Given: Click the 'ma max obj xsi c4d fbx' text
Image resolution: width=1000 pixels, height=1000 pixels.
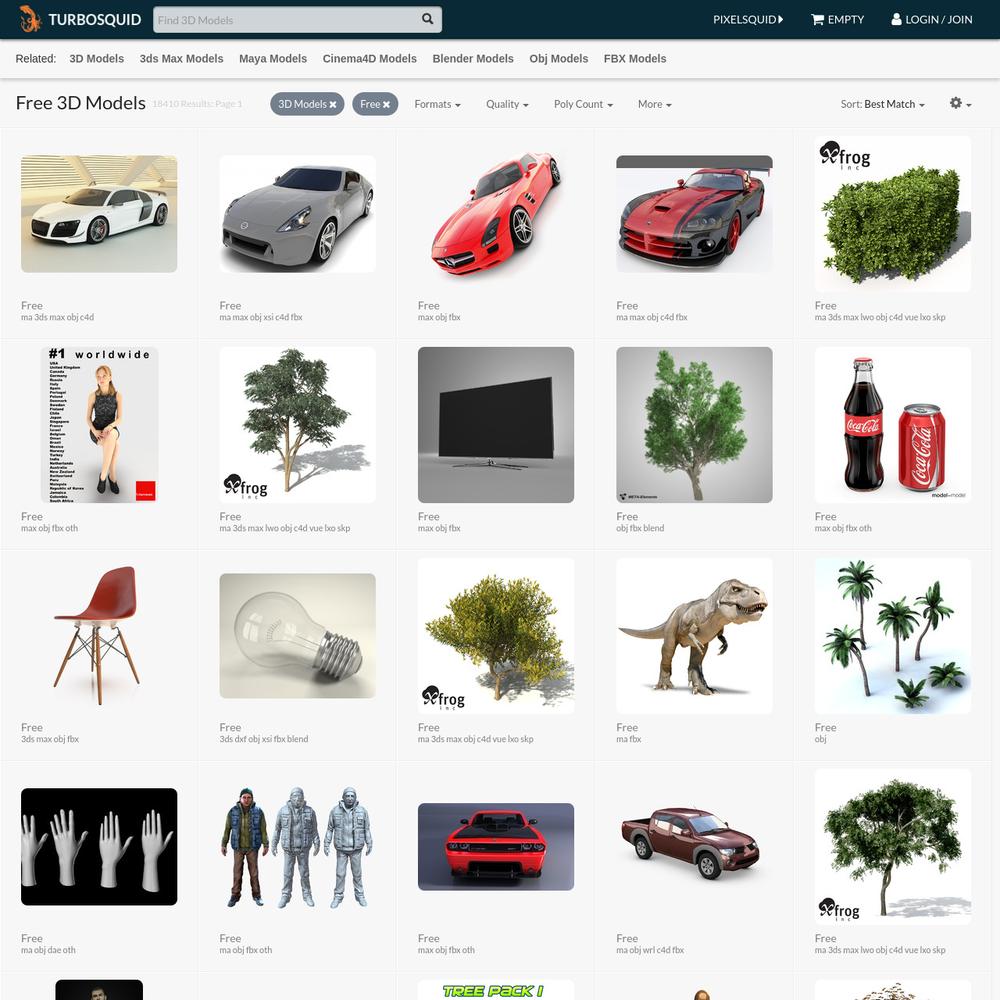Looking at the screenshot, I should (x=261, y=317).
